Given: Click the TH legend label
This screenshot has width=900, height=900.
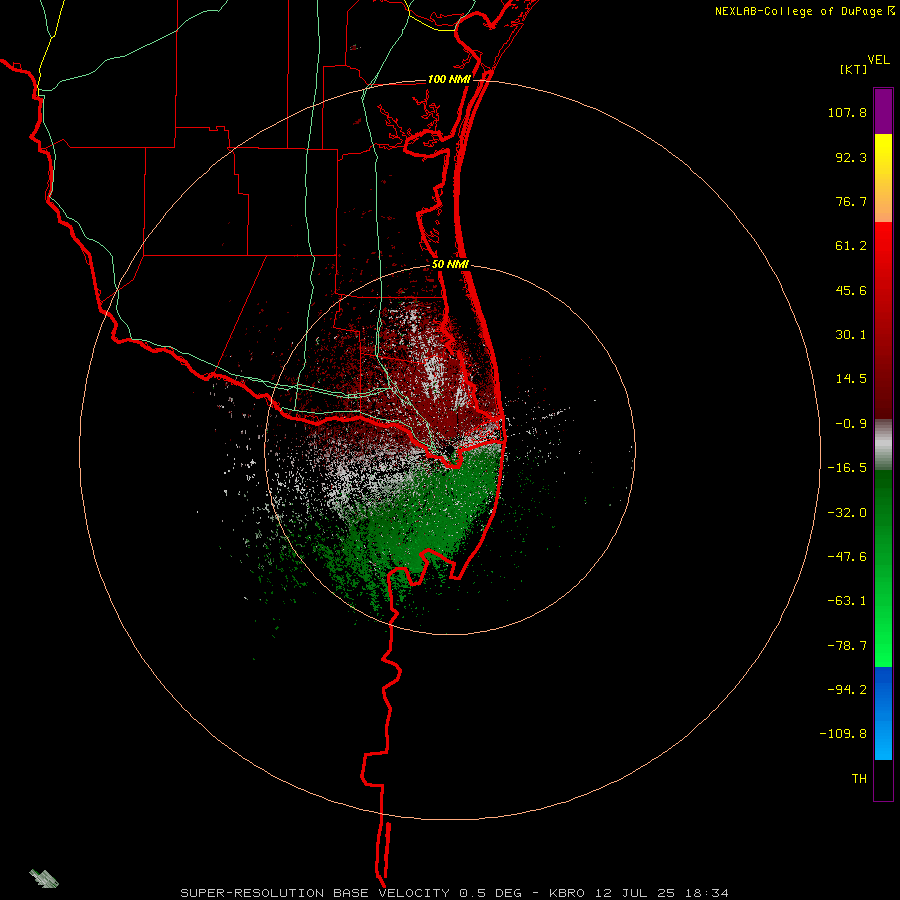Looking at the screenshot, I should 859,779.
